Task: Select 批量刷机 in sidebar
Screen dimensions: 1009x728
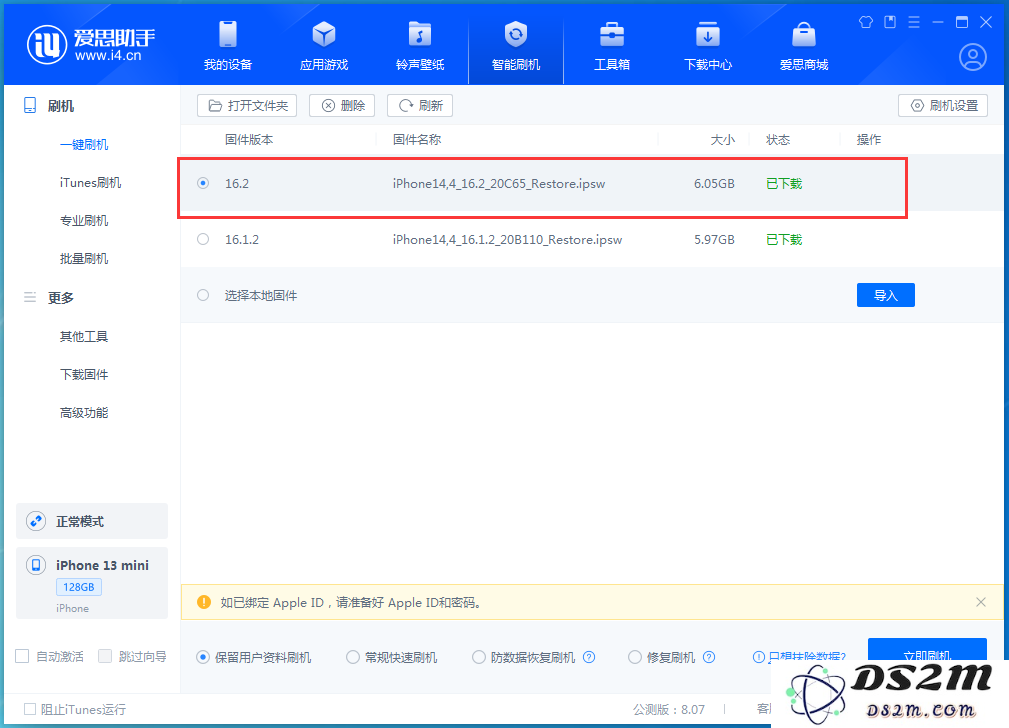Action: coord(84,259)
